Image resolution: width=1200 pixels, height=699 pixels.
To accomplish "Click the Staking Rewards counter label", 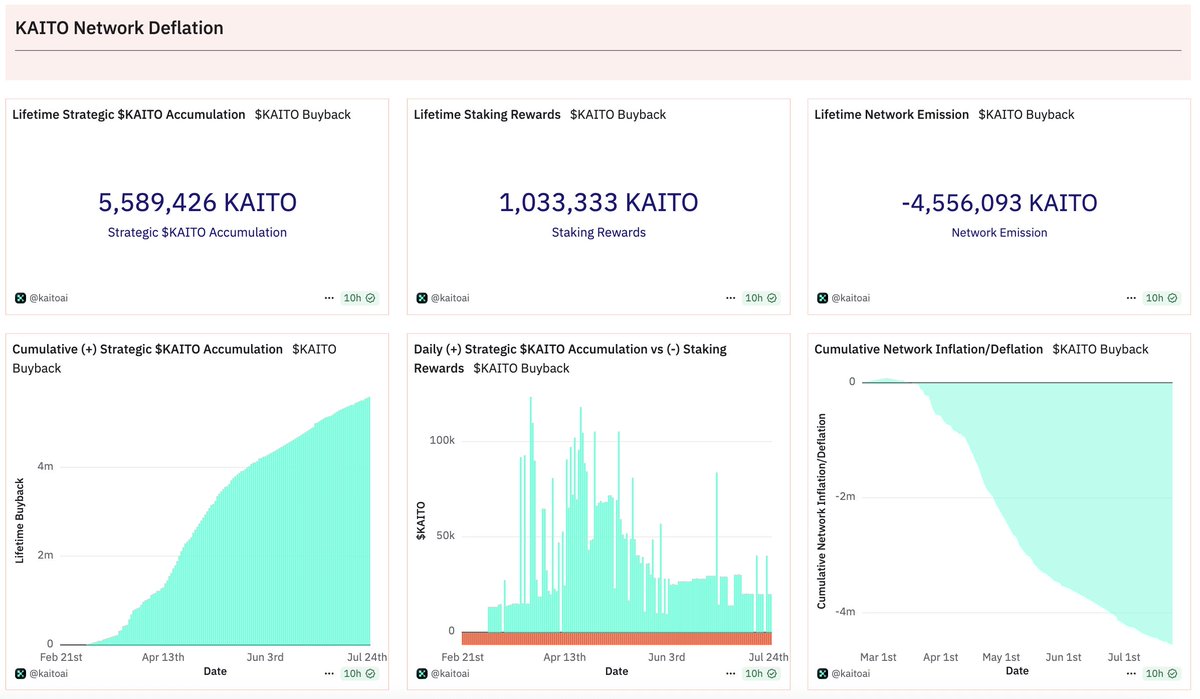I will (x=599, y=232).
